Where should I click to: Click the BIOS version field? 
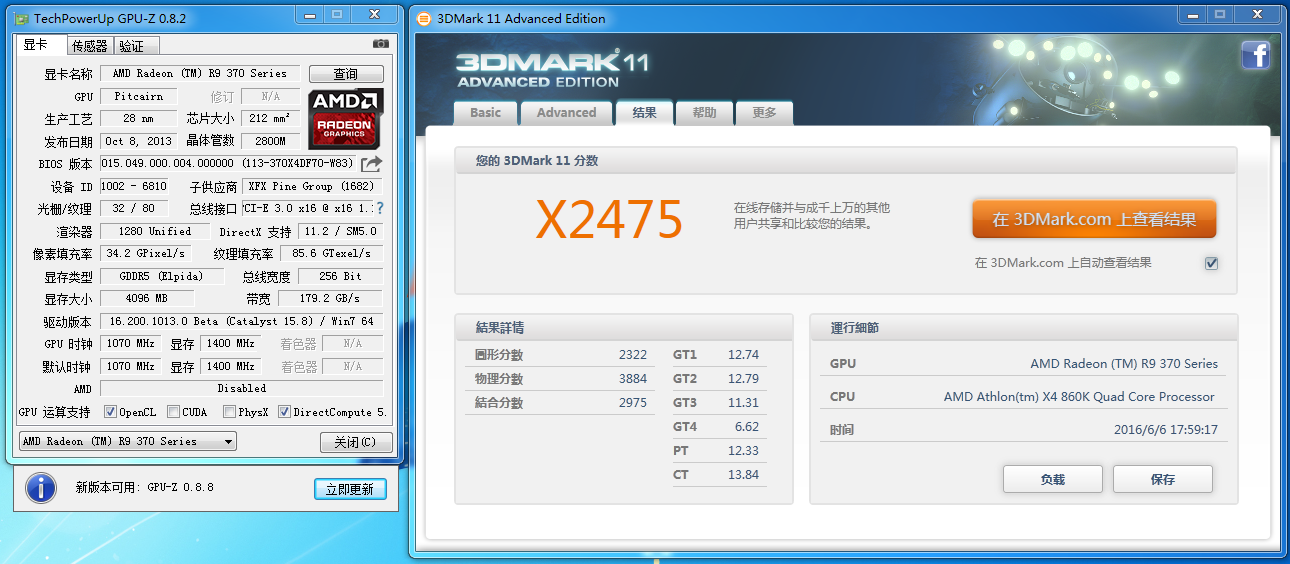227,164
